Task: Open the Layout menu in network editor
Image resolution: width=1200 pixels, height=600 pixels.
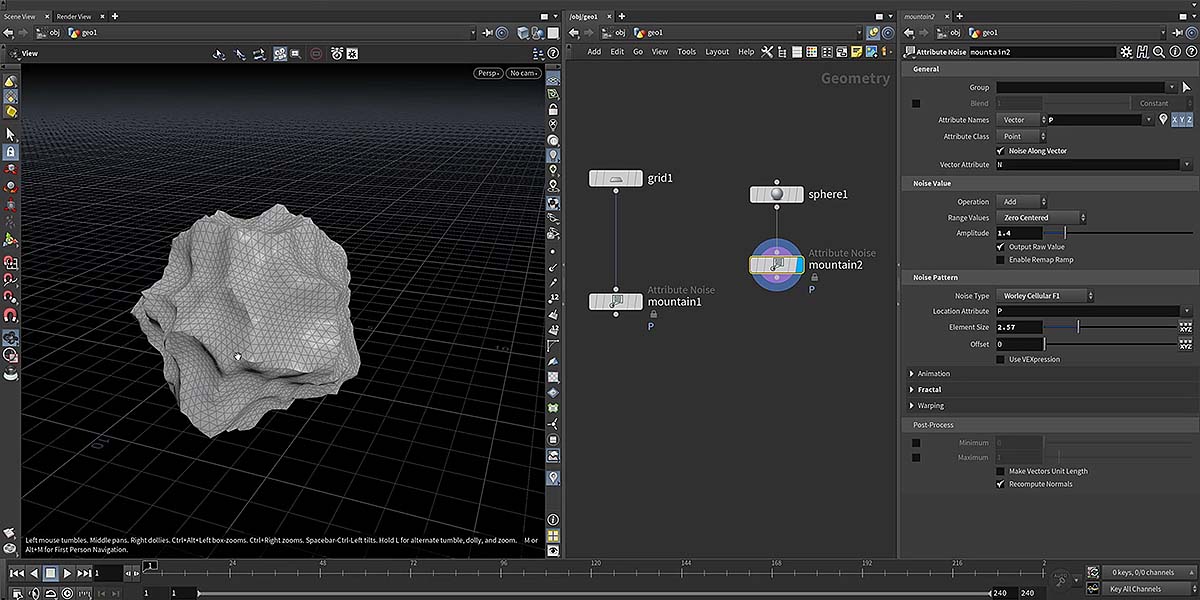Action: (717, 52)
